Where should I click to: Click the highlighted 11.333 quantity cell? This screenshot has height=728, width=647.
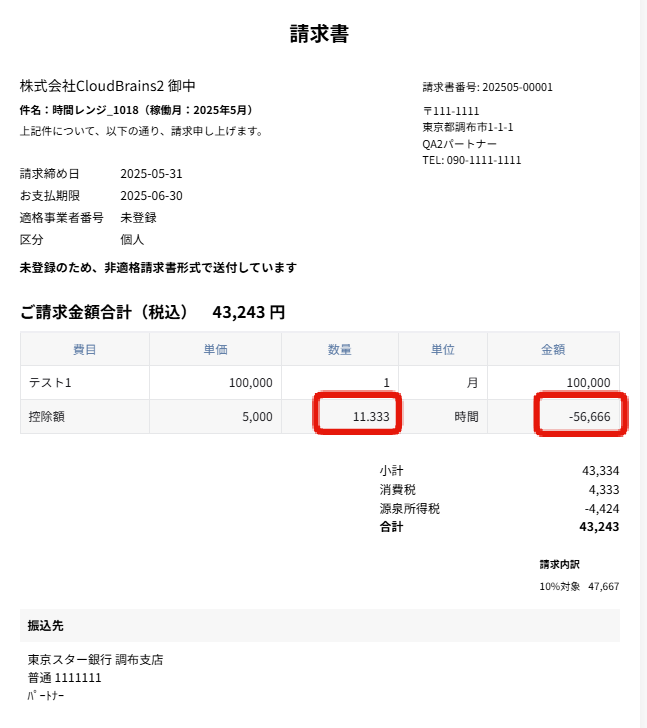pos(358,416)
